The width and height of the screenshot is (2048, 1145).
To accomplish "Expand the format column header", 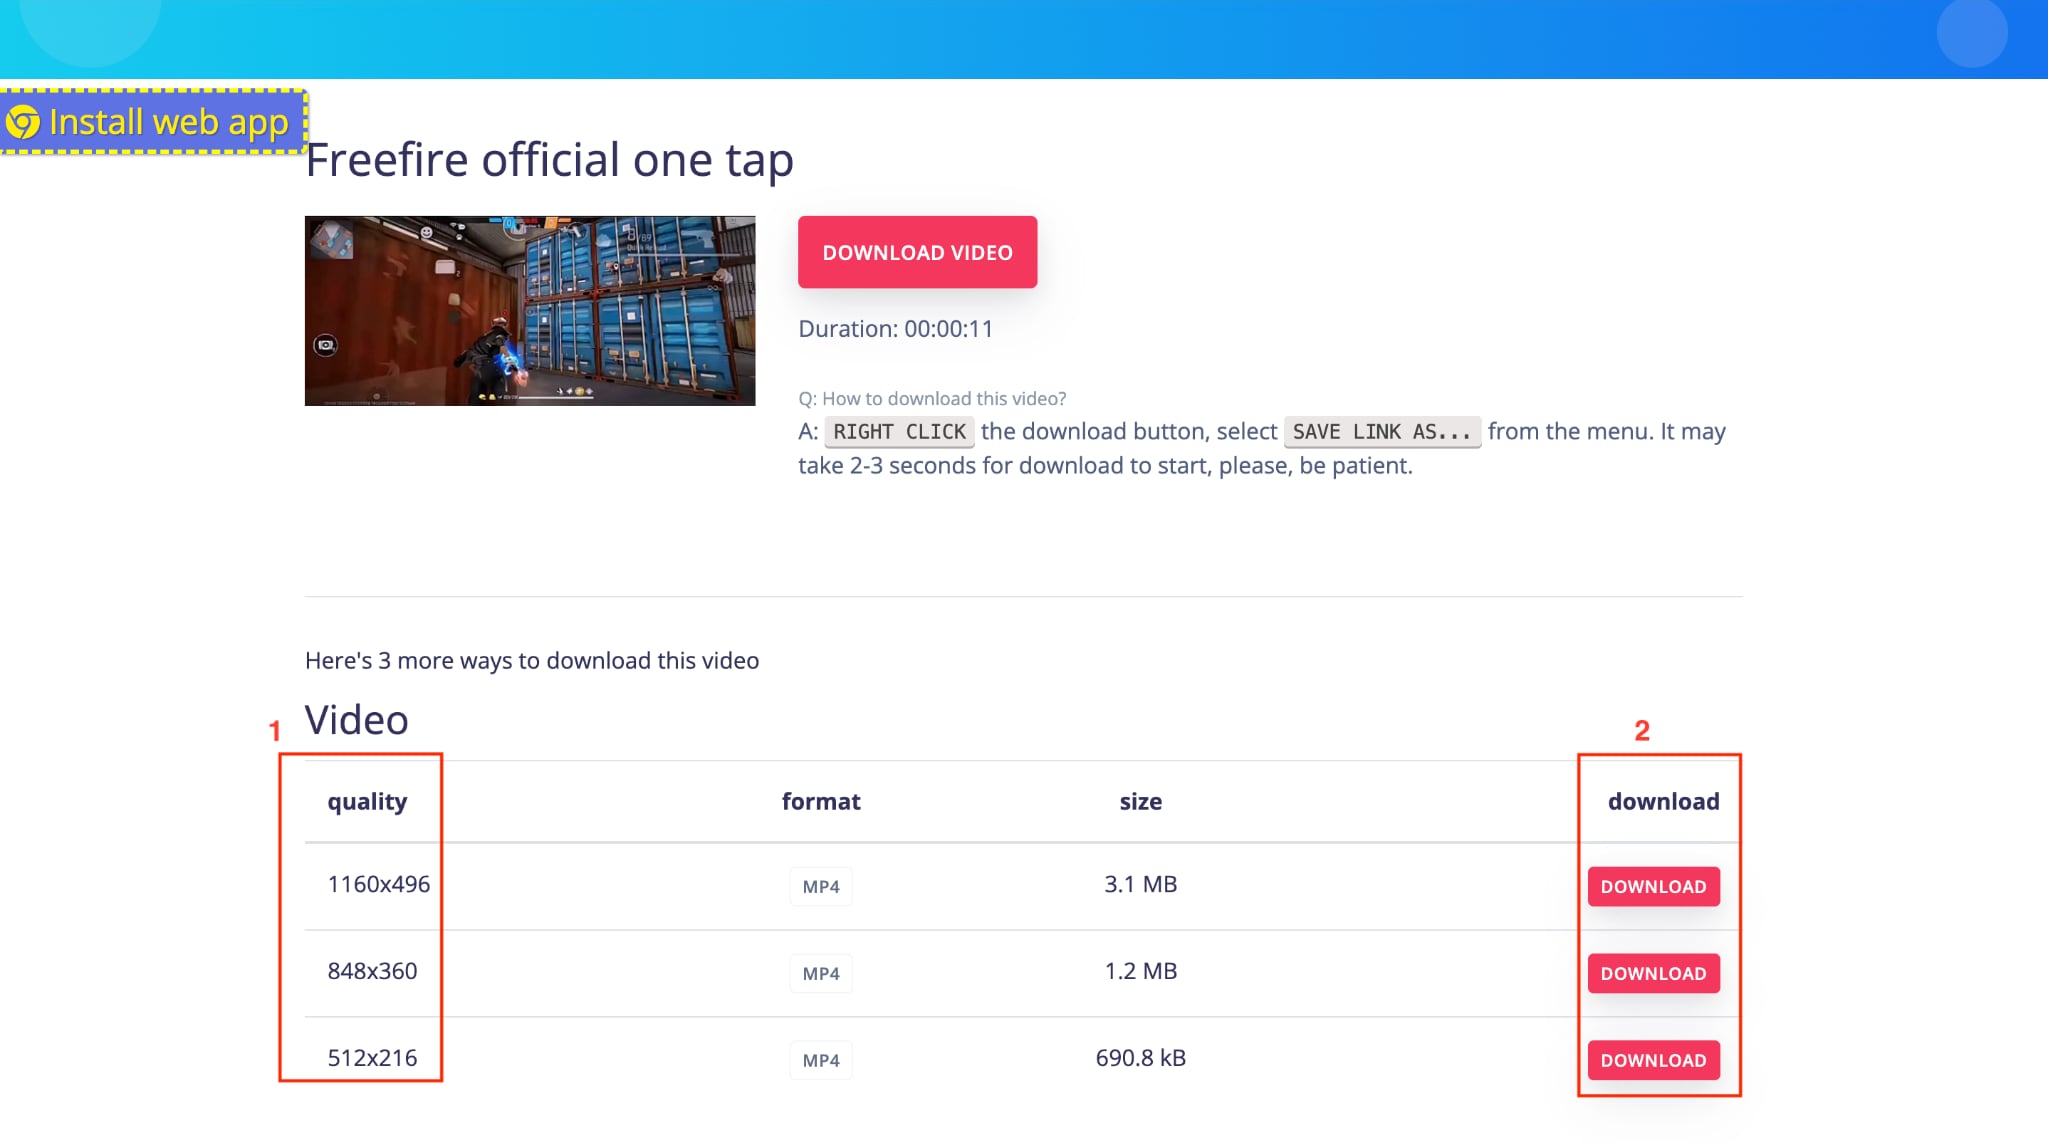I will coord(821,801).
